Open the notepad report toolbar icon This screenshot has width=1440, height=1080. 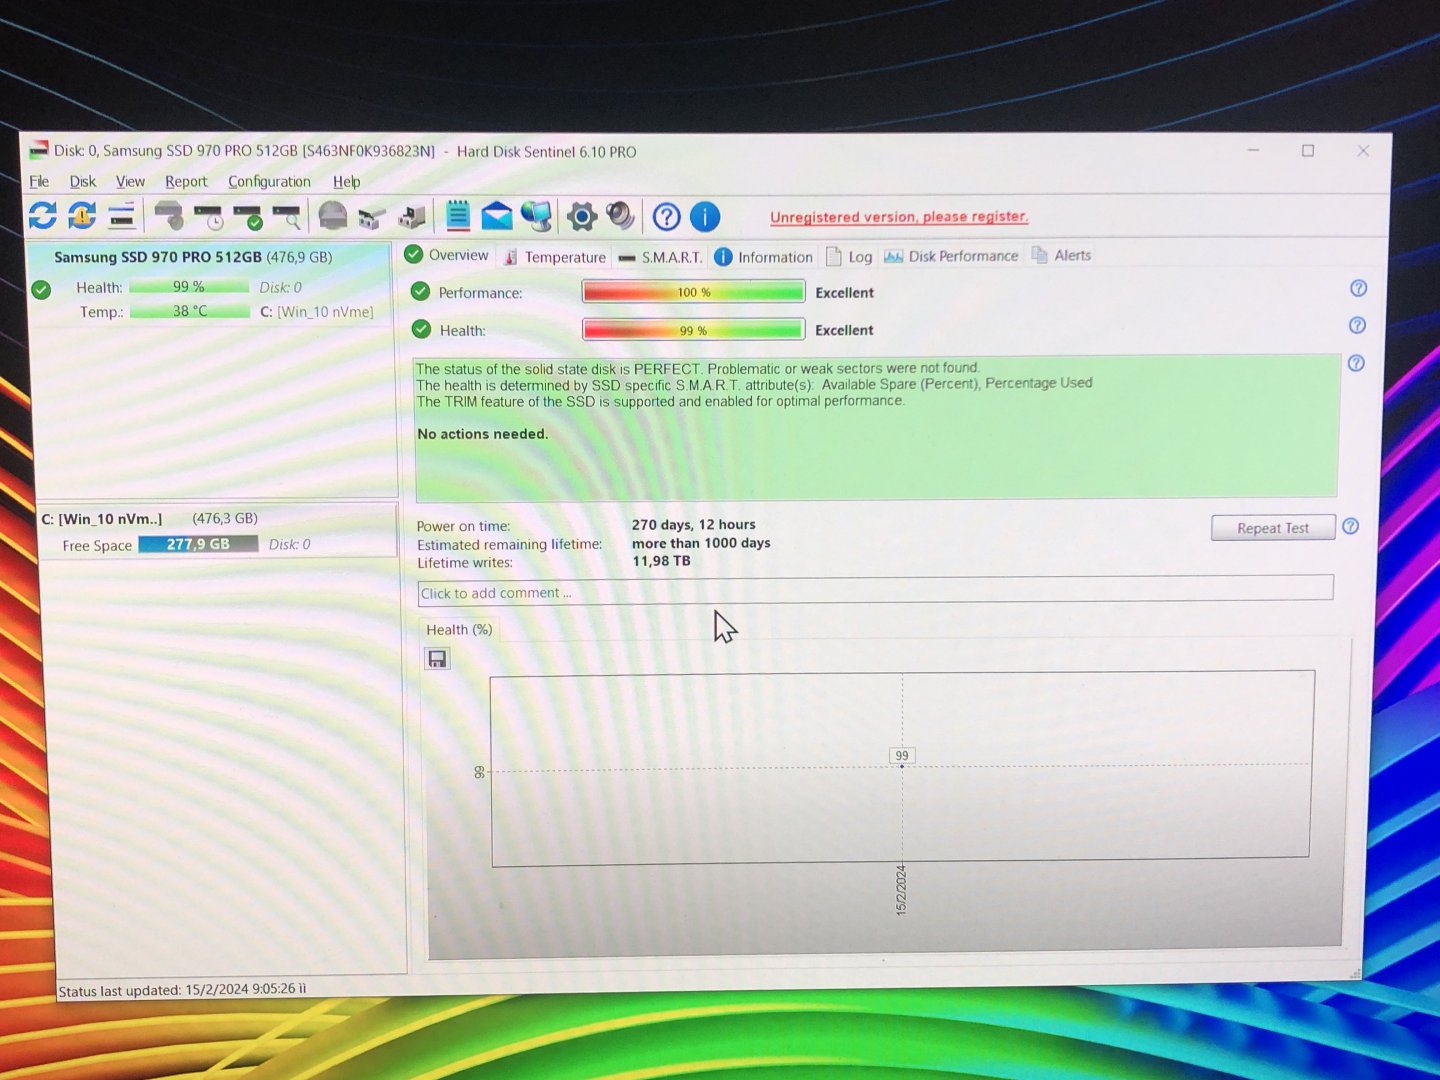click(458, 216)
